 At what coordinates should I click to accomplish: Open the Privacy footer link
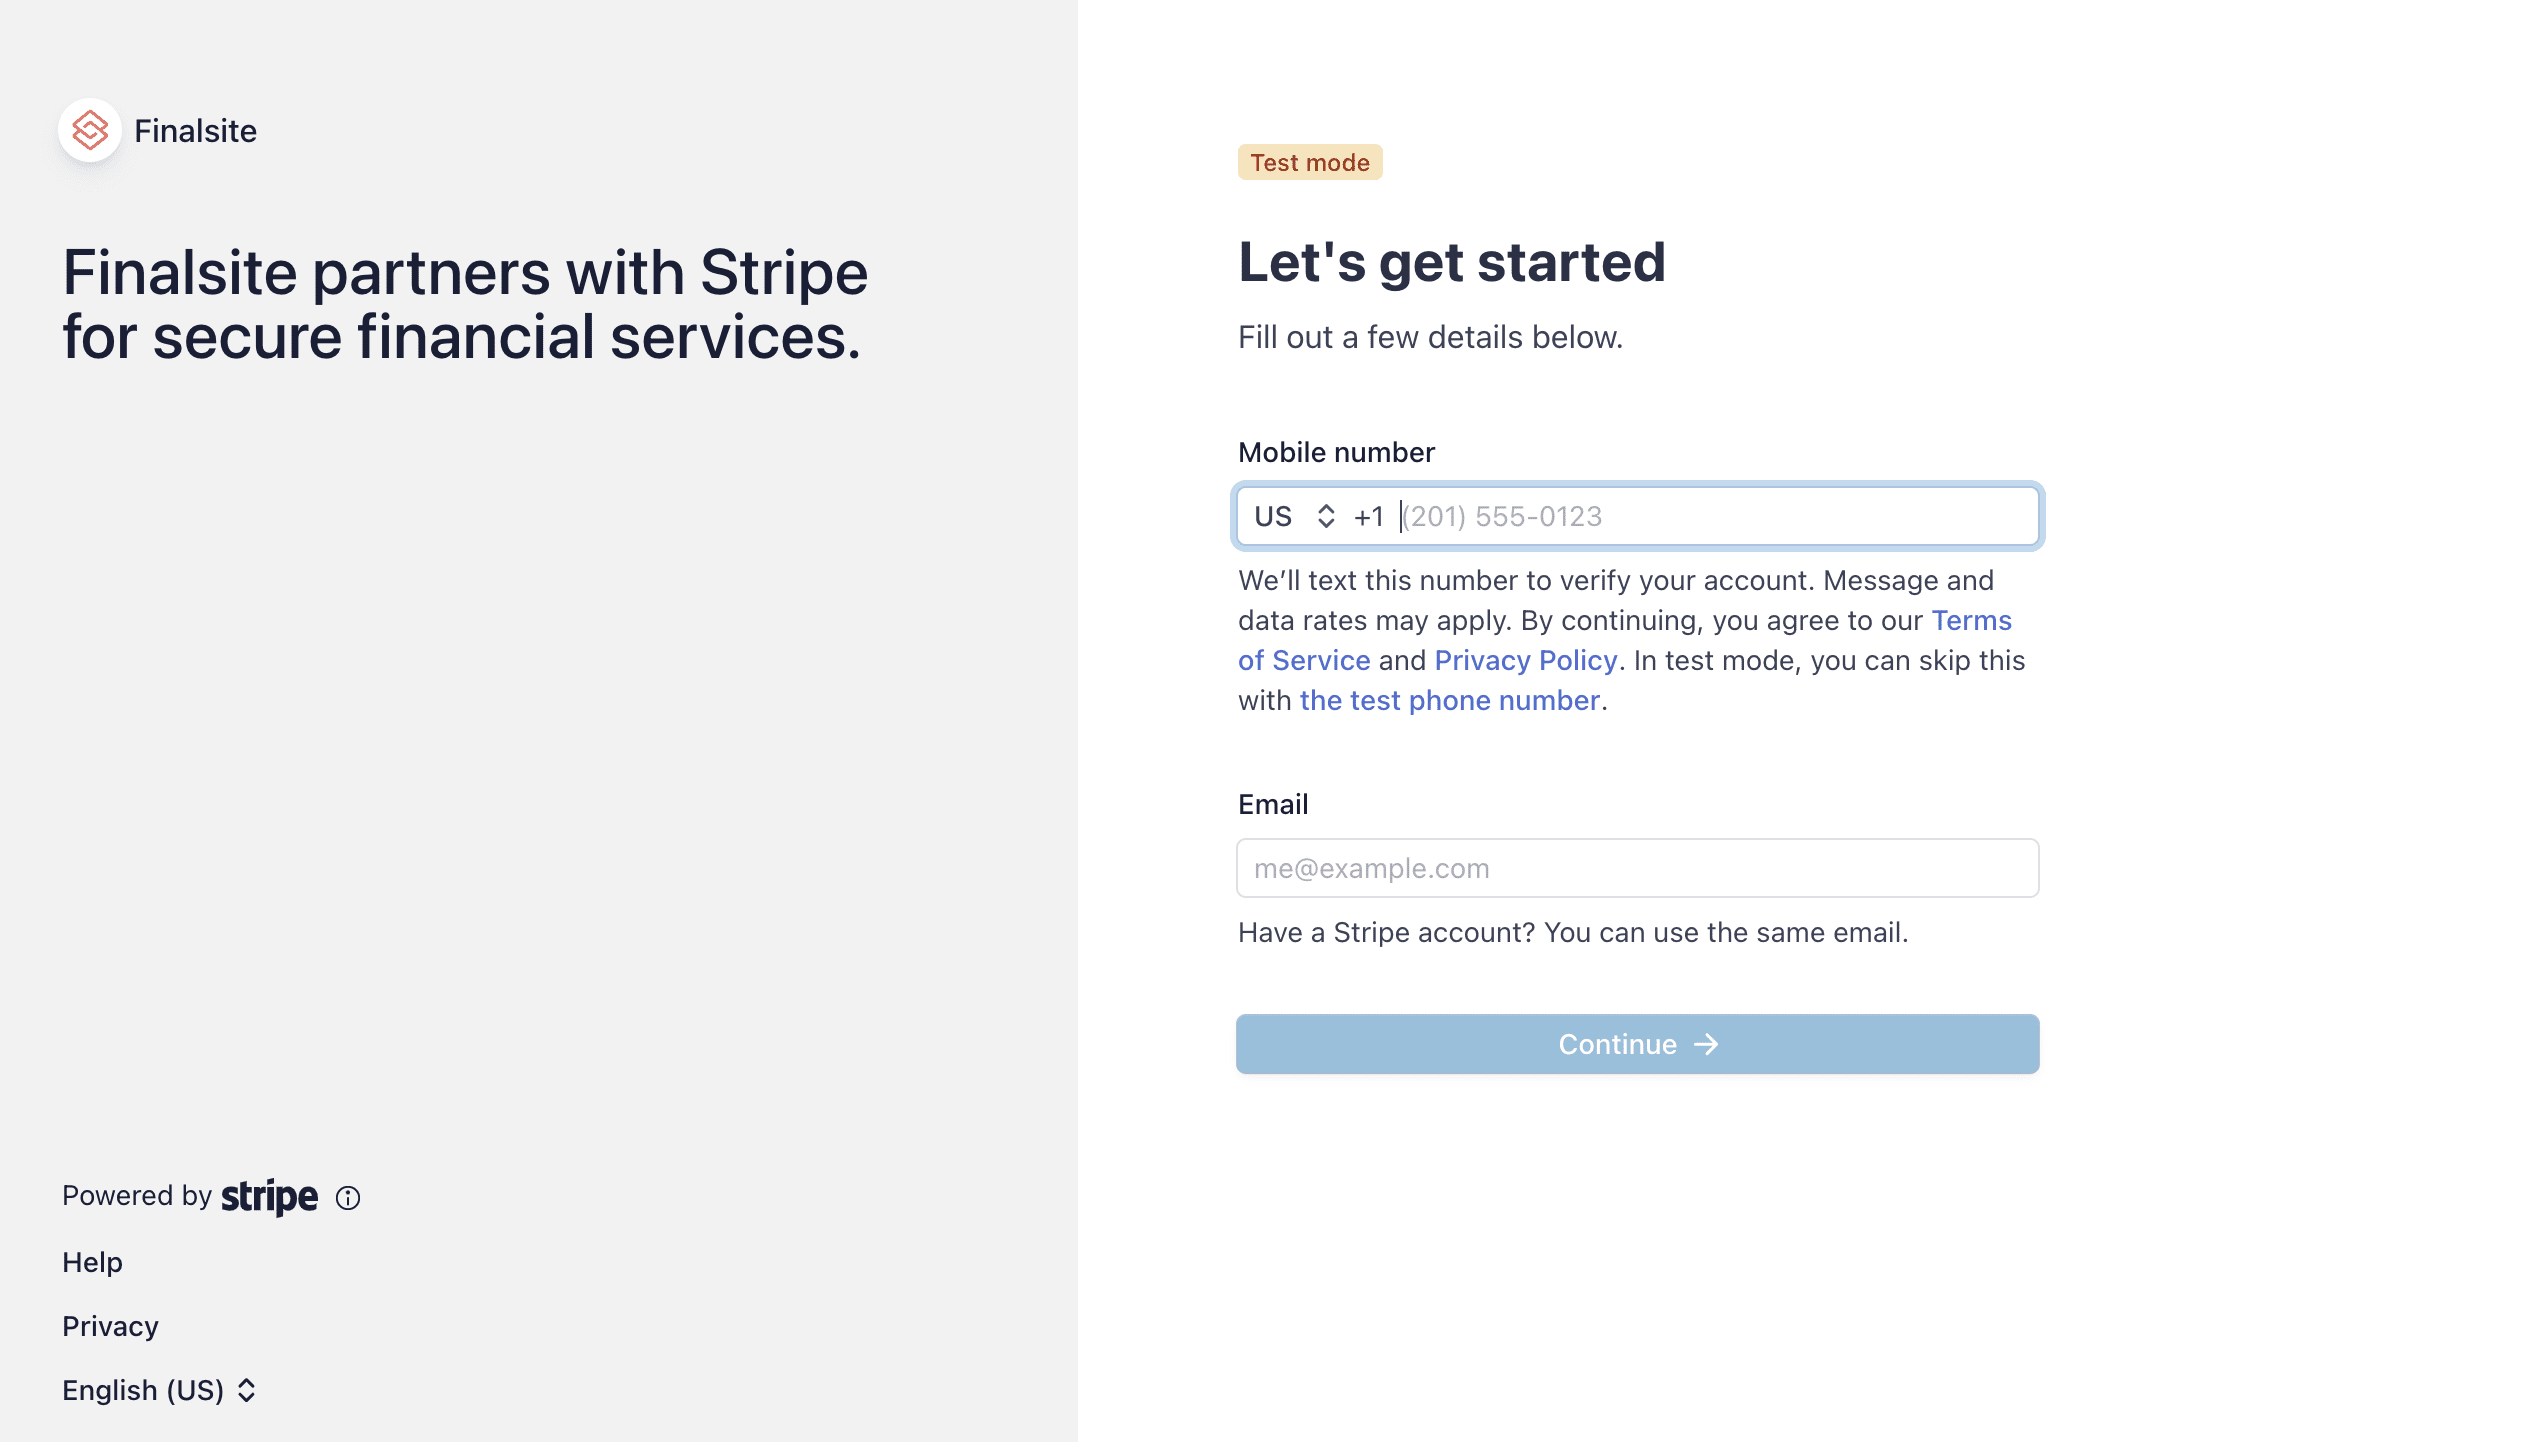pyautogui.click(x=110, y=1327)
